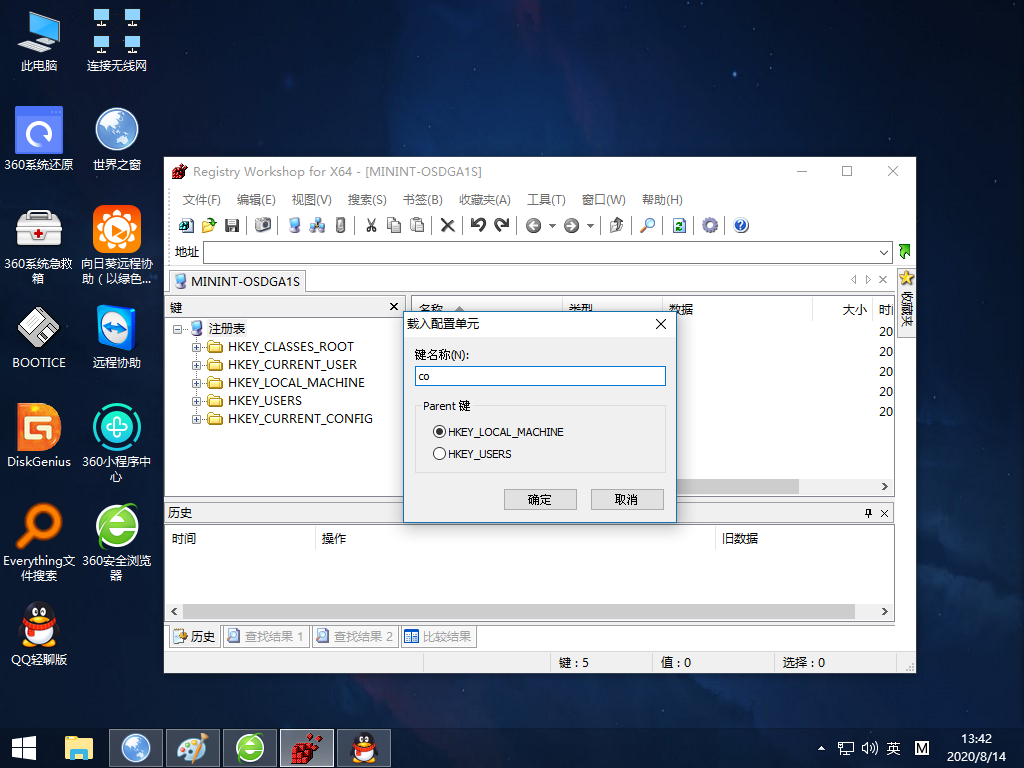Select the MININT-OSDGA1S document tab
The image size is (1024, 768).
tap(237, 281)
